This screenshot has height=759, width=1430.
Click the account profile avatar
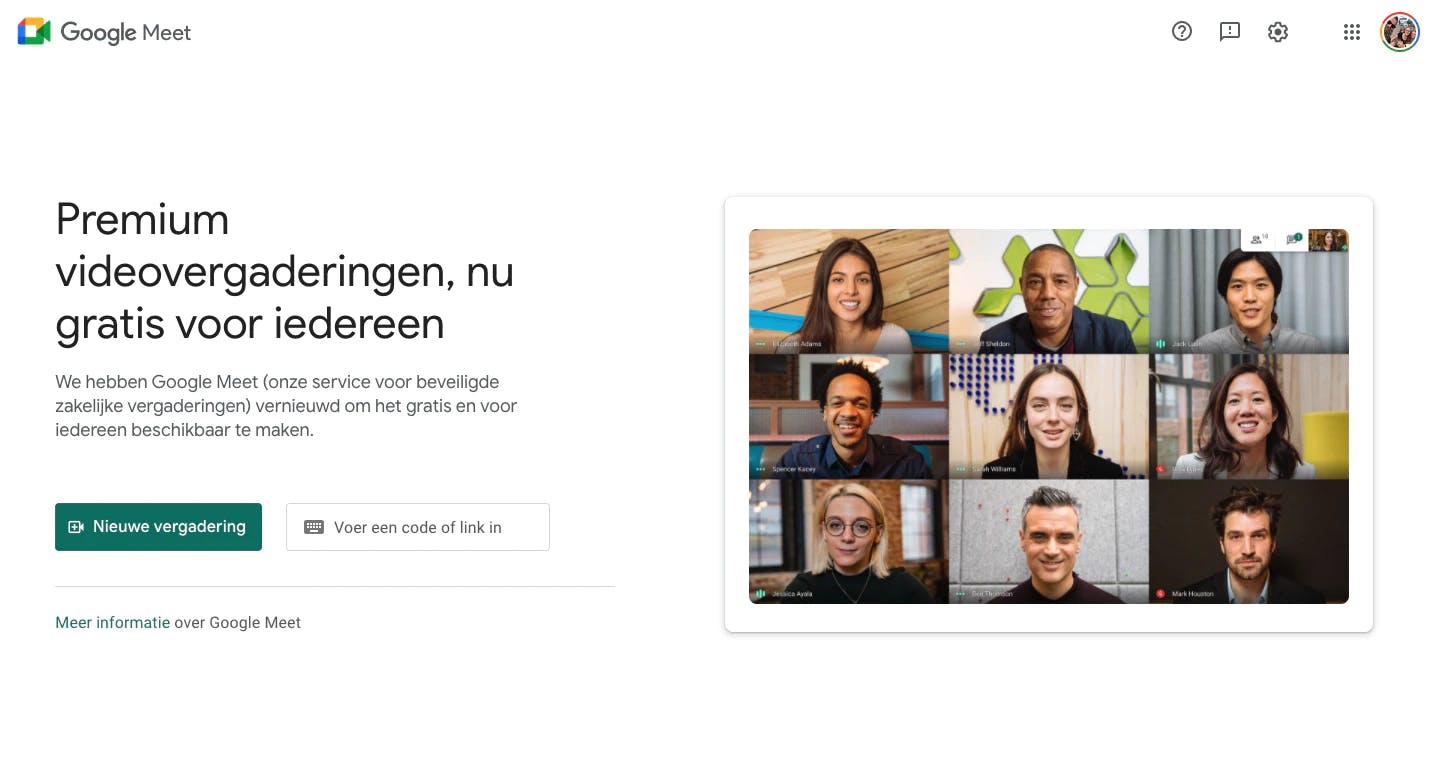pyautogui.click(x=1400, y=32)
